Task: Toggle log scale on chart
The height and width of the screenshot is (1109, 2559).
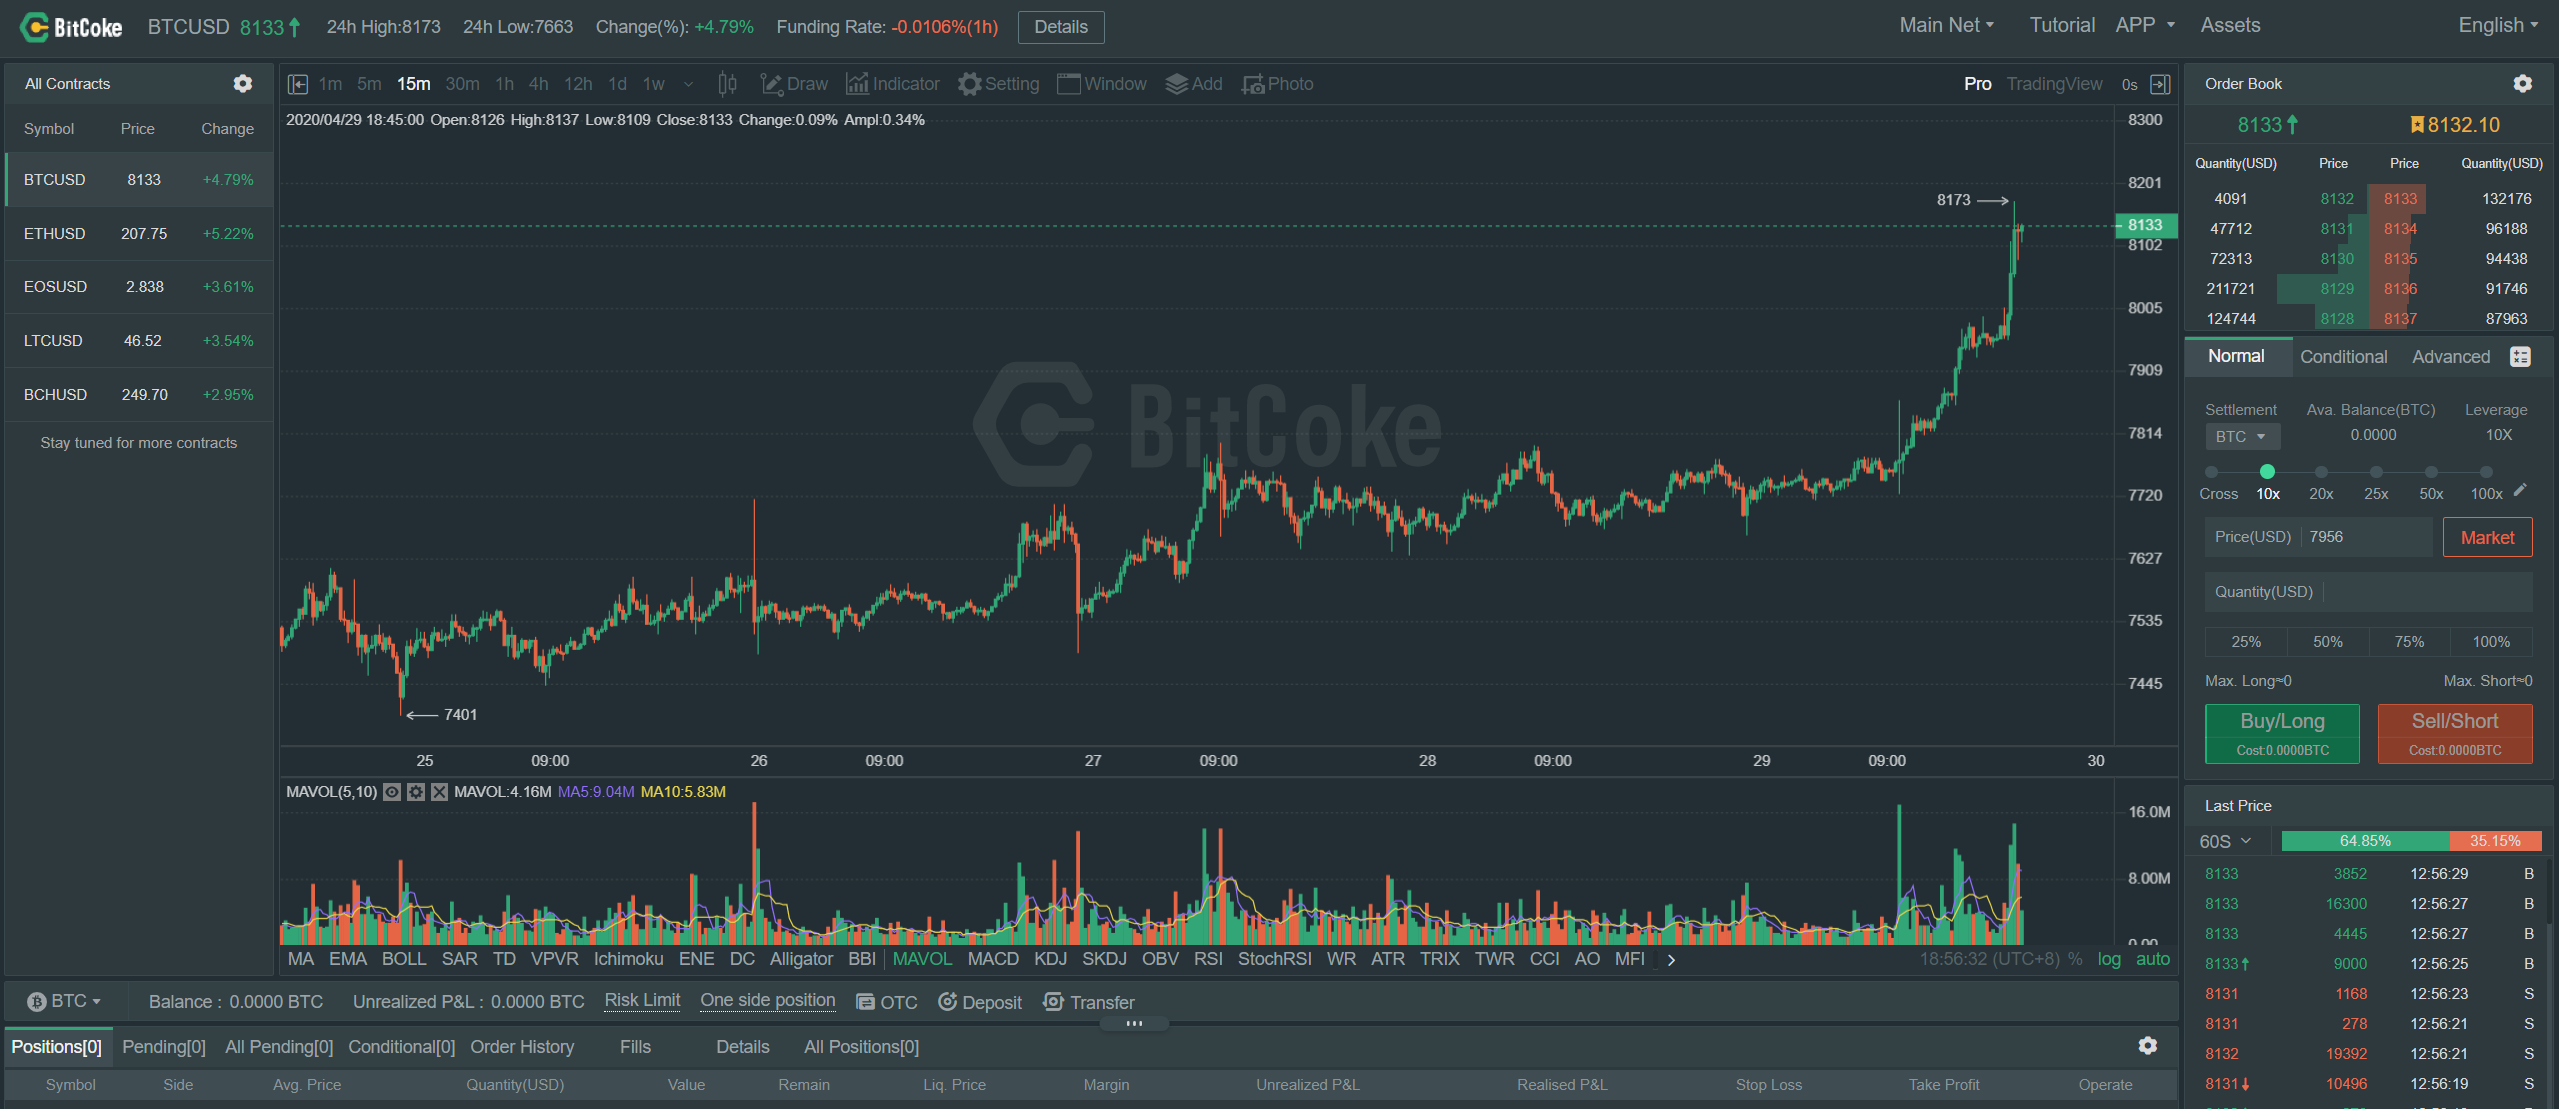Action: (x=2109, y=959)
